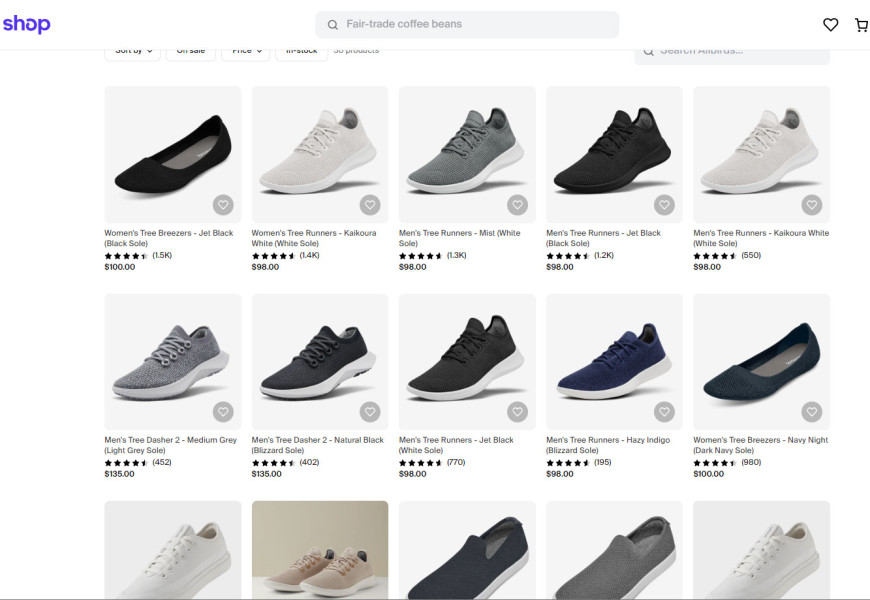Image resolution: width=870 pixels, height=600 pixels.
Task: Open the Men's Tree Runners Mist shoe image
Action: pyautogui.click(x=467, y=154)
